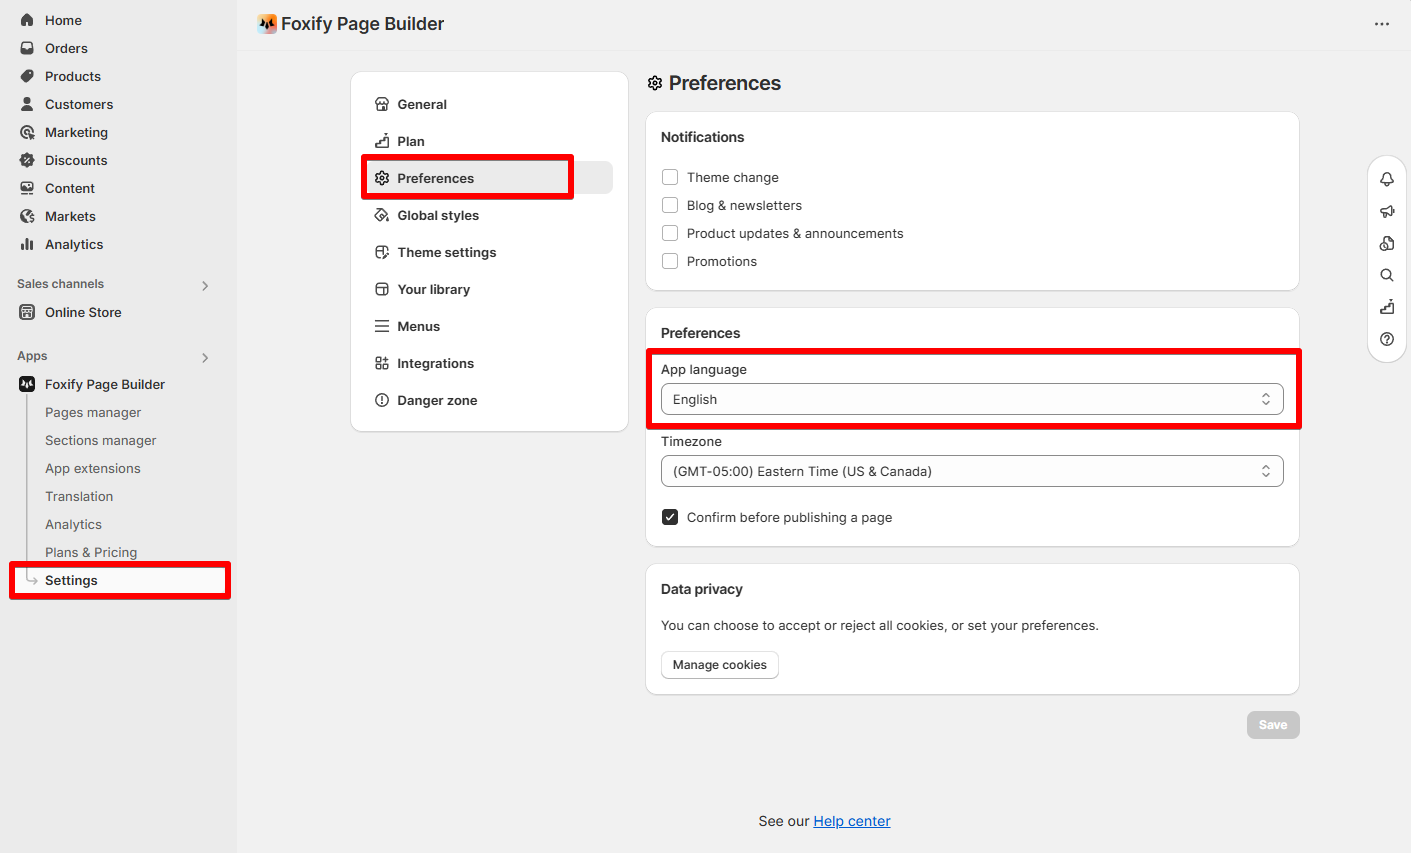Click the Markets globe icon
This screenshot has width=1411, height=853.
pyautogui.click(x=27, y=216)
